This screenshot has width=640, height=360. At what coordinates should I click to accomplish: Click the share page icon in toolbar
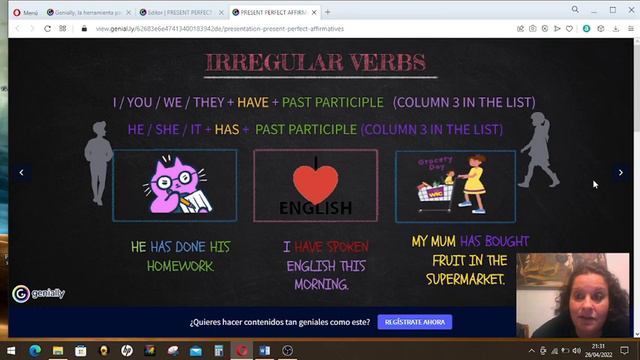(x=520, y=29)
